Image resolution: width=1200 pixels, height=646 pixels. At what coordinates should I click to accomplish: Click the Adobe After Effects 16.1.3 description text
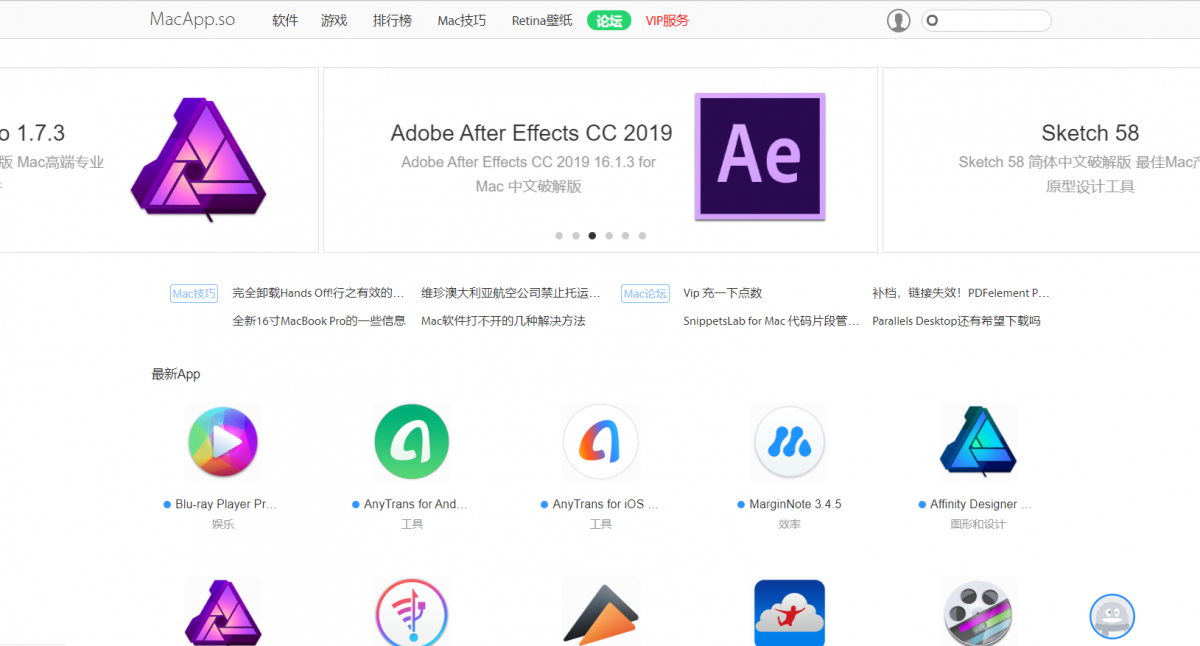tap(529, 174)
